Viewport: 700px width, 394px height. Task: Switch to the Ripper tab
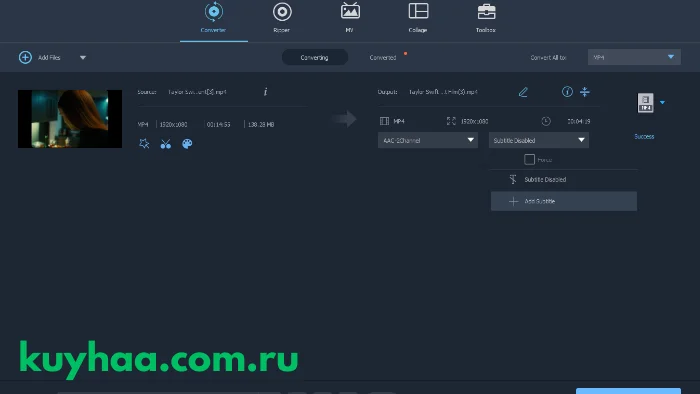(x=282, y=18)
